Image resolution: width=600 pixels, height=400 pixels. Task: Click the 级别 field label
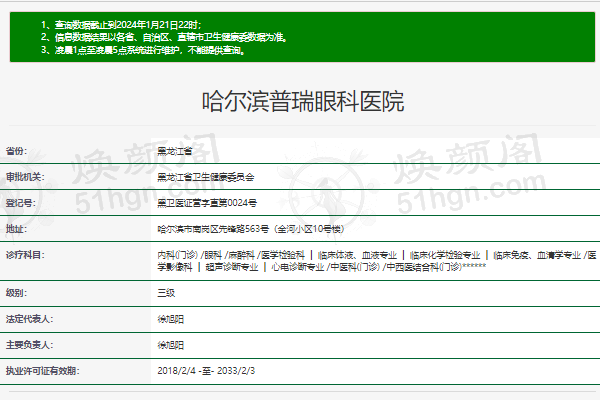tap(16, 293)
